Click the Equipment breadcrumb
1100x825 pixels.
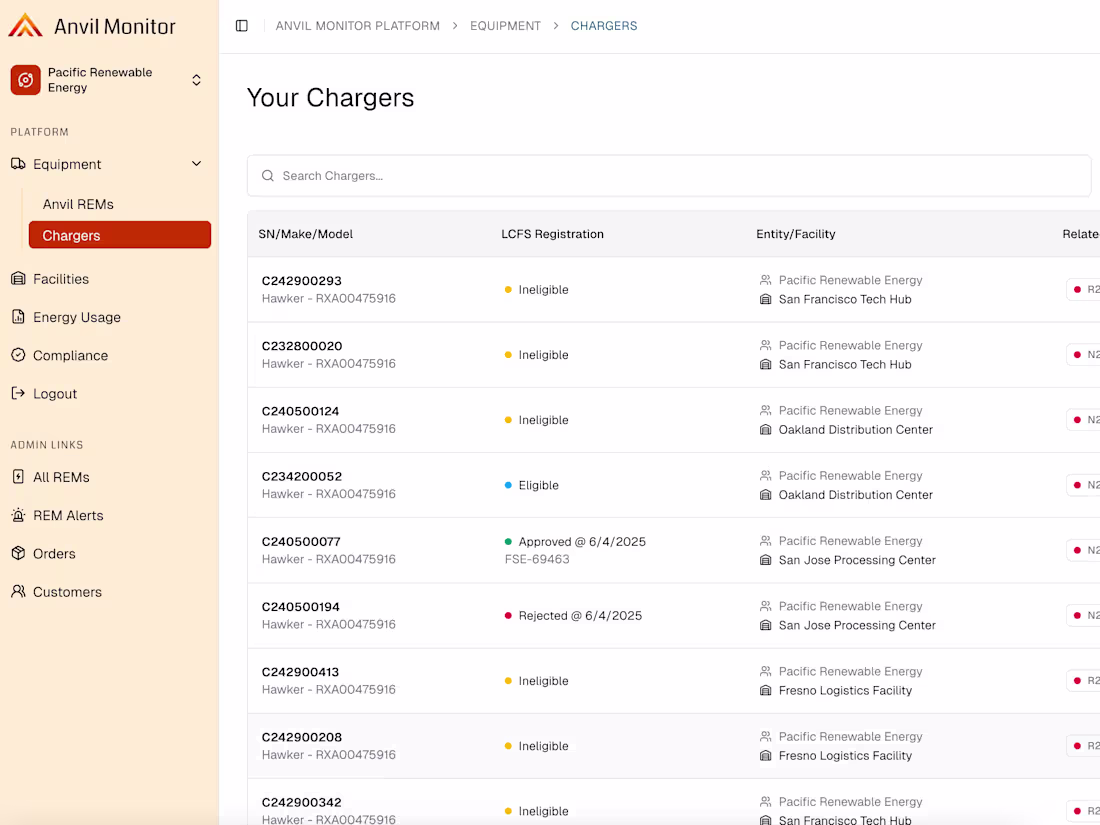click(x=505, y=26)
